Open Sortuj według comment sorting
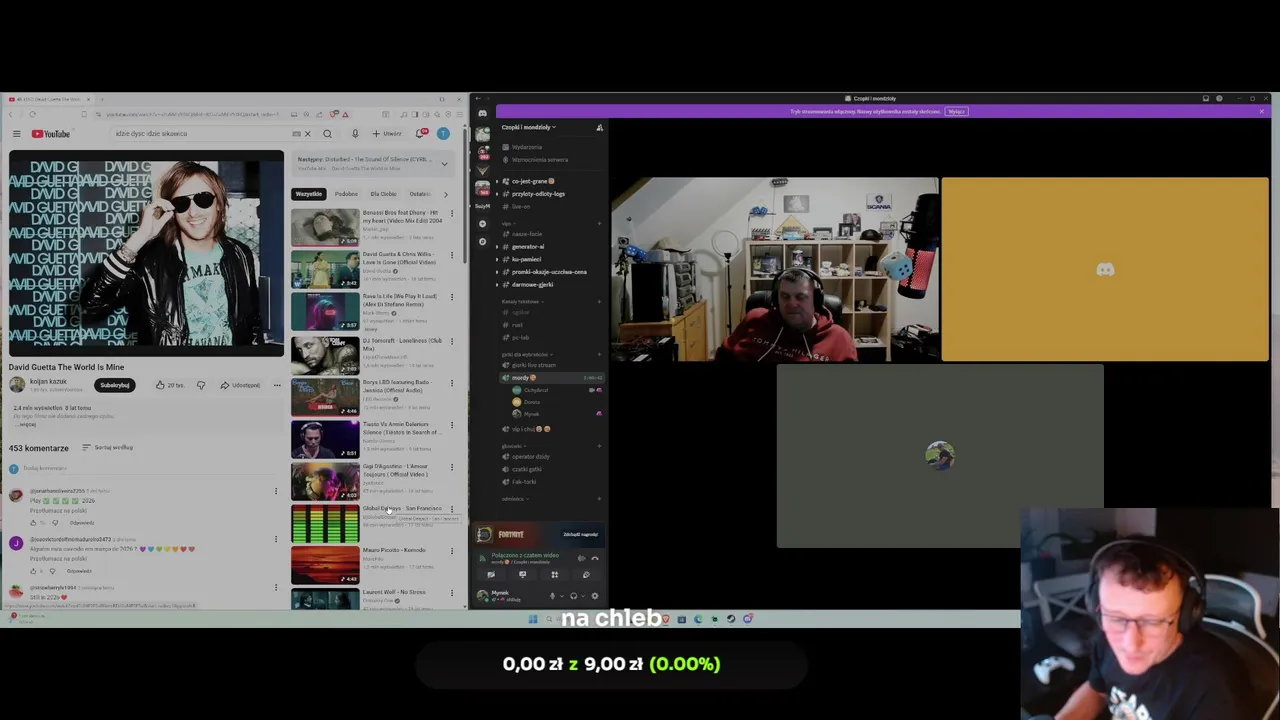 click(x=107, y=447)
